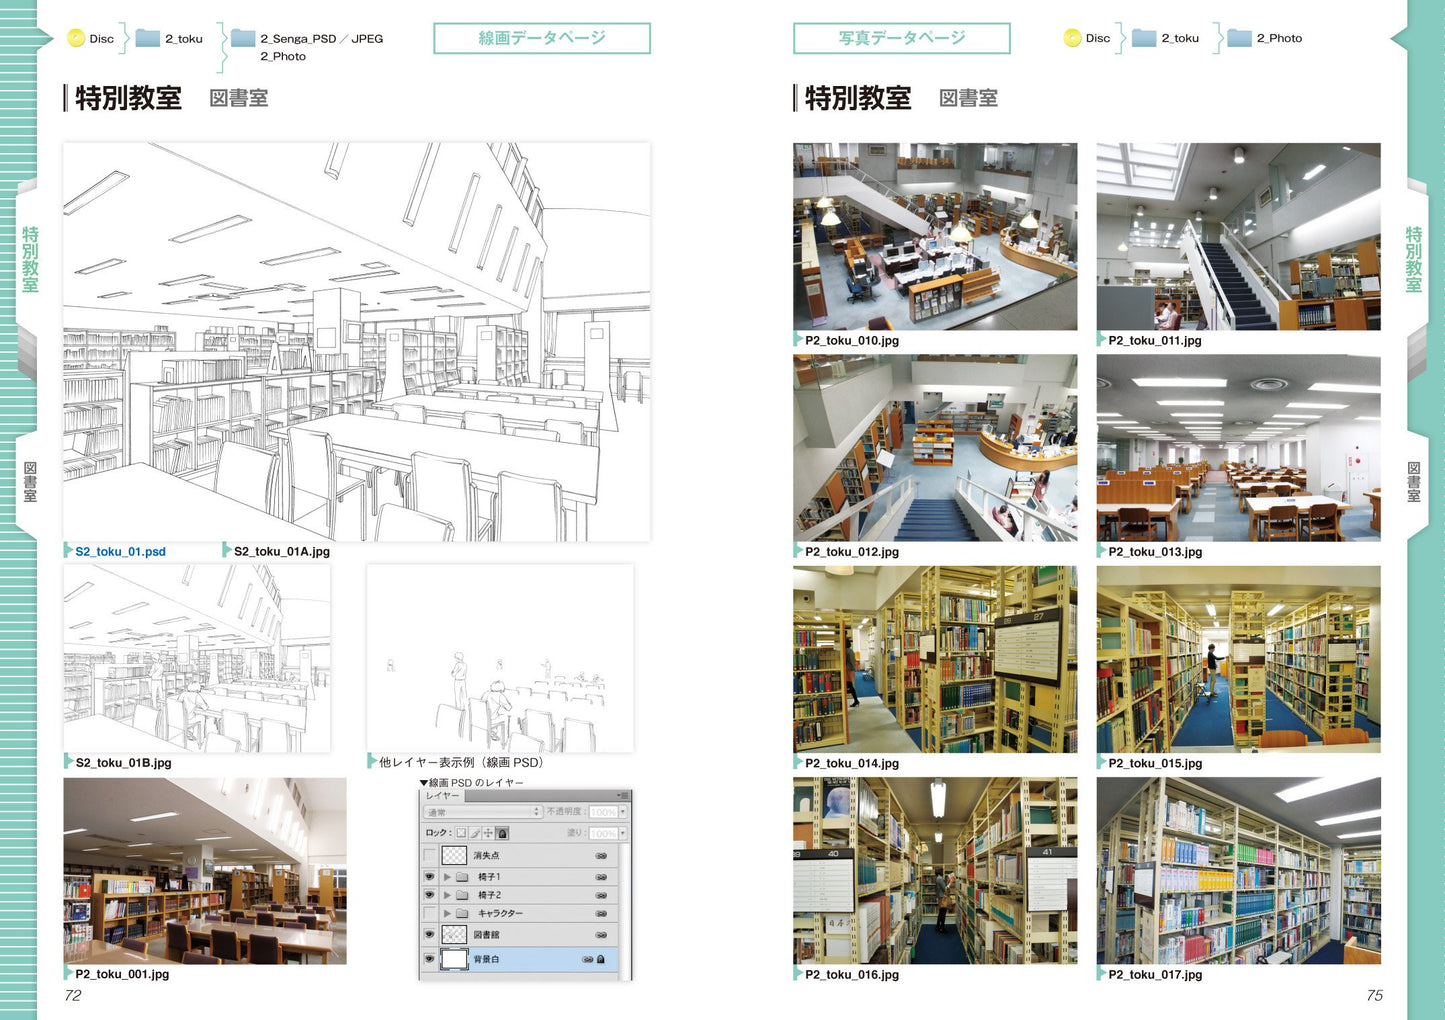Click the 2_Photo folder icon on right page

(x=1239, y=38)
